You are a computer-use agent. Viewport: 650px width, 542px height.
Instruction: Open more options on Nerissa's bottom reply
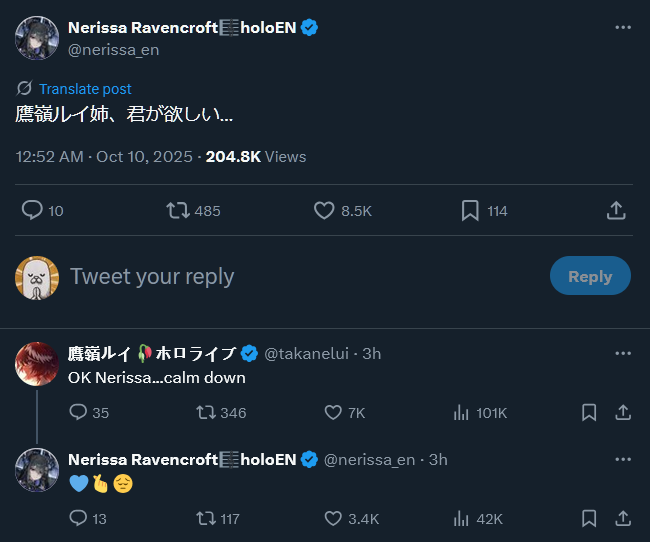click(623, 459)
